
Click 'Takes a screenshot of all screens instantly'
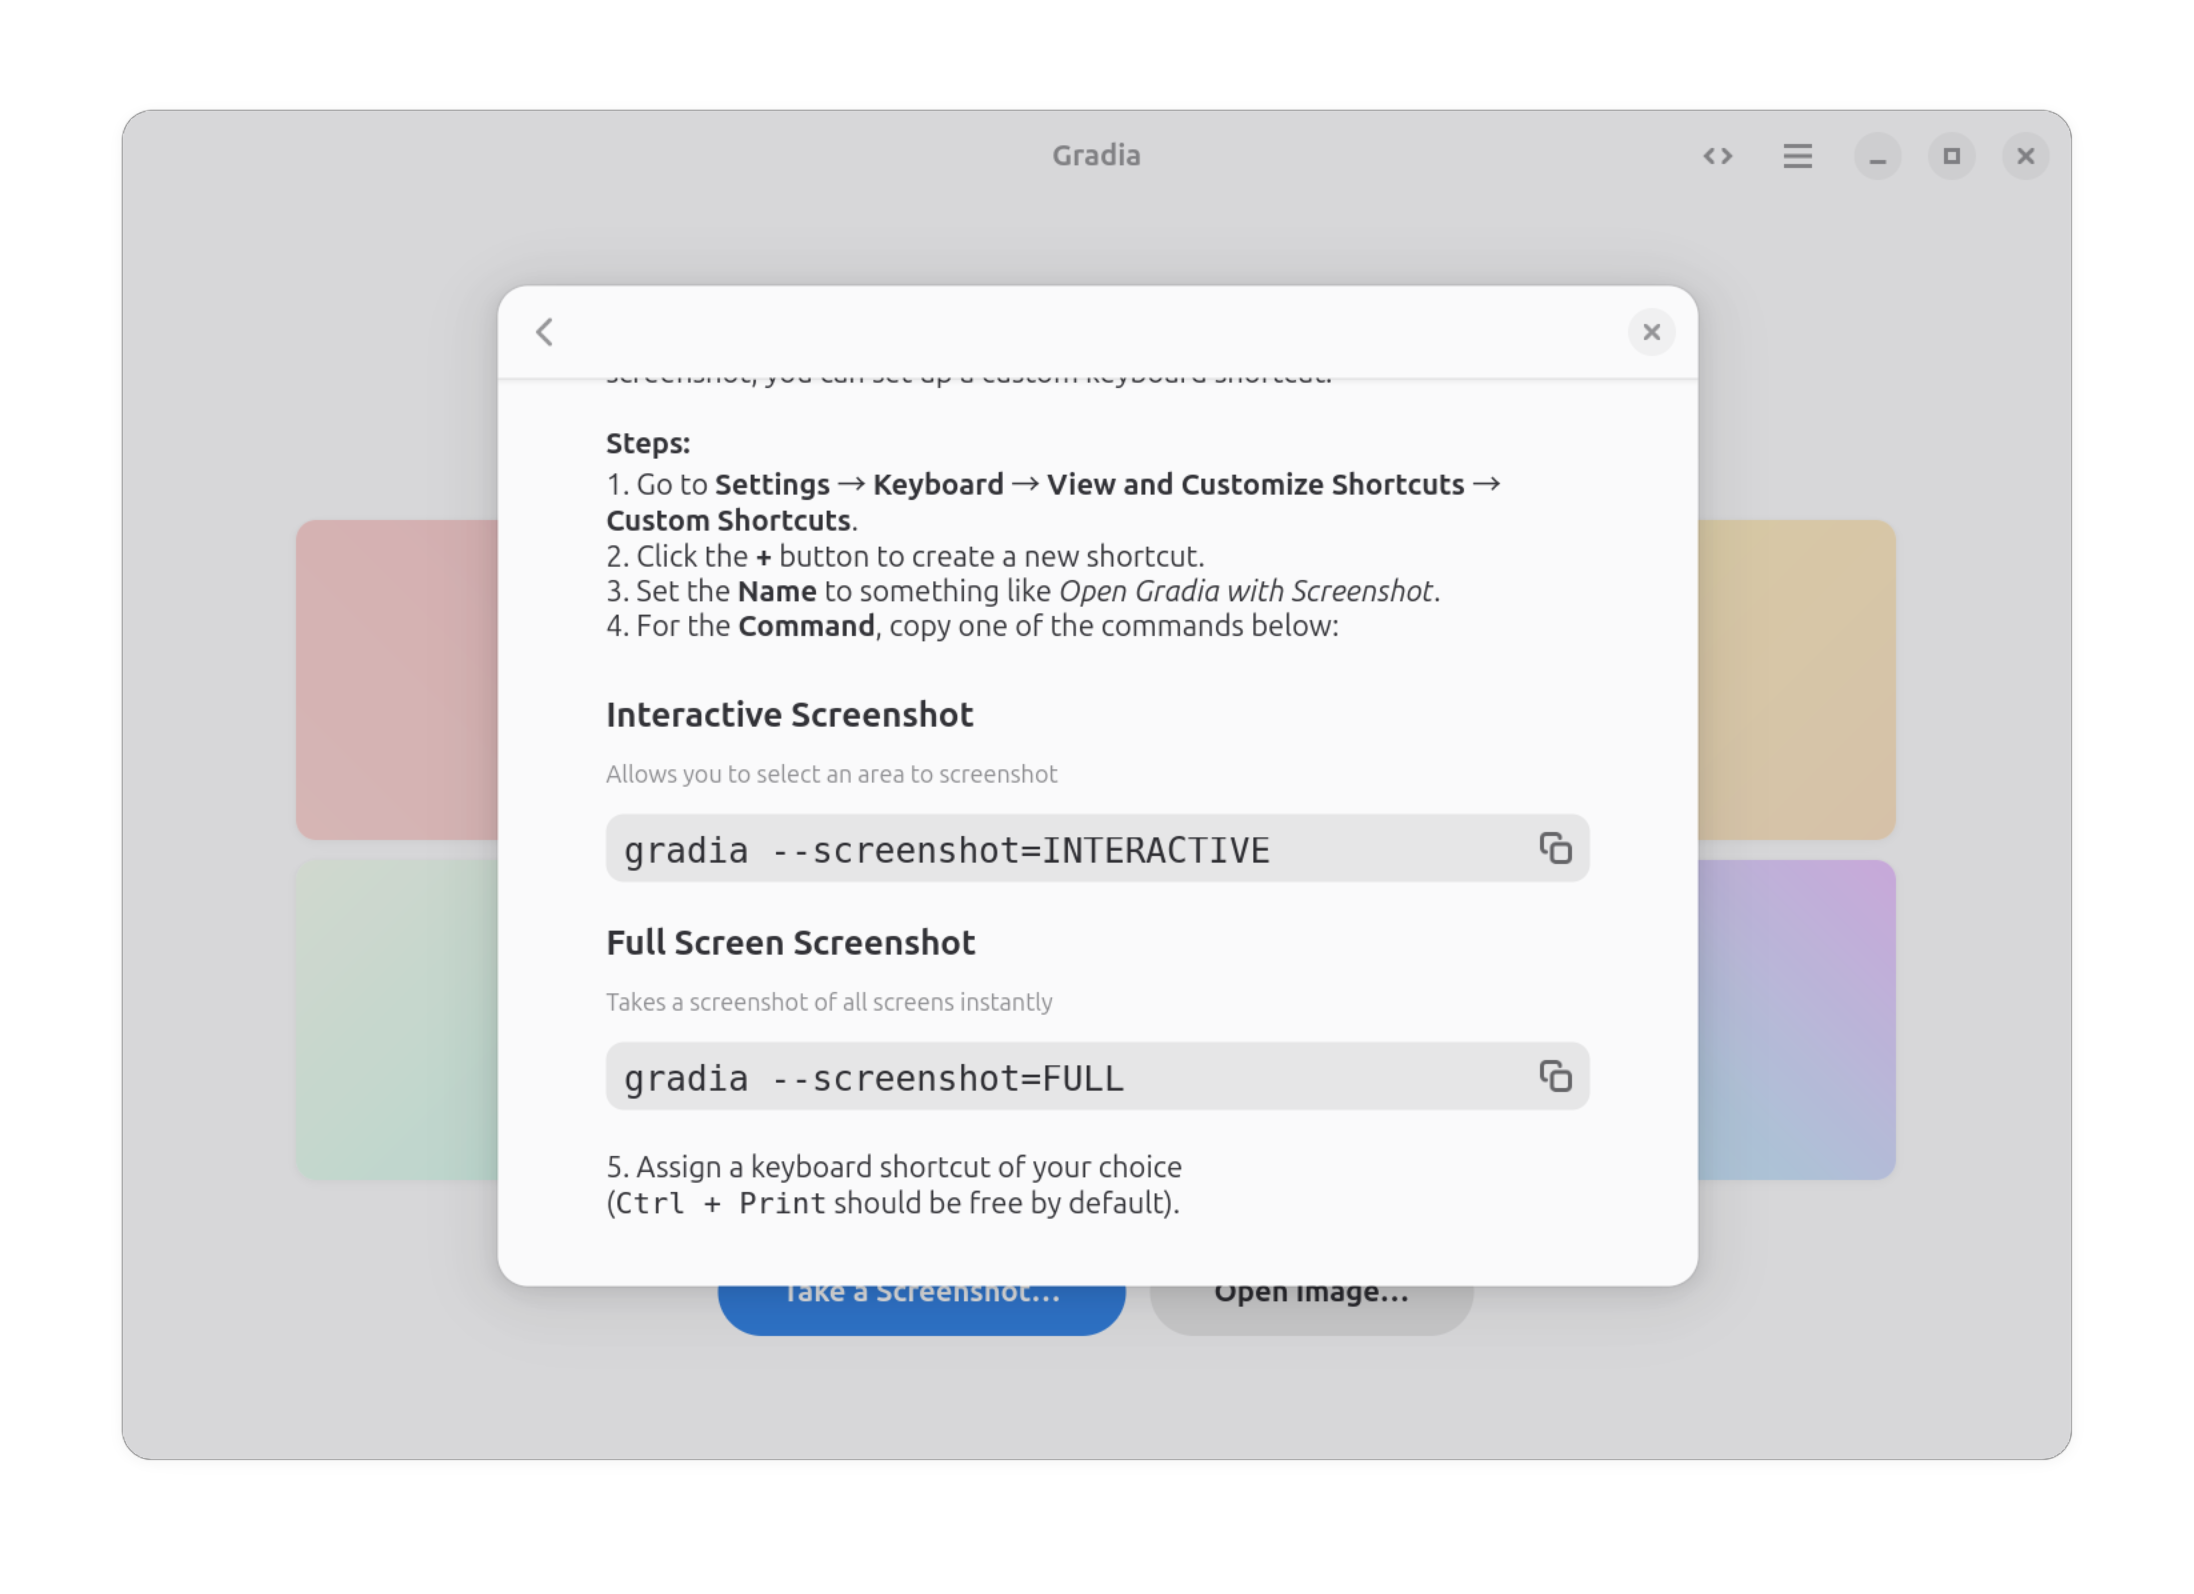point(829,1002)
